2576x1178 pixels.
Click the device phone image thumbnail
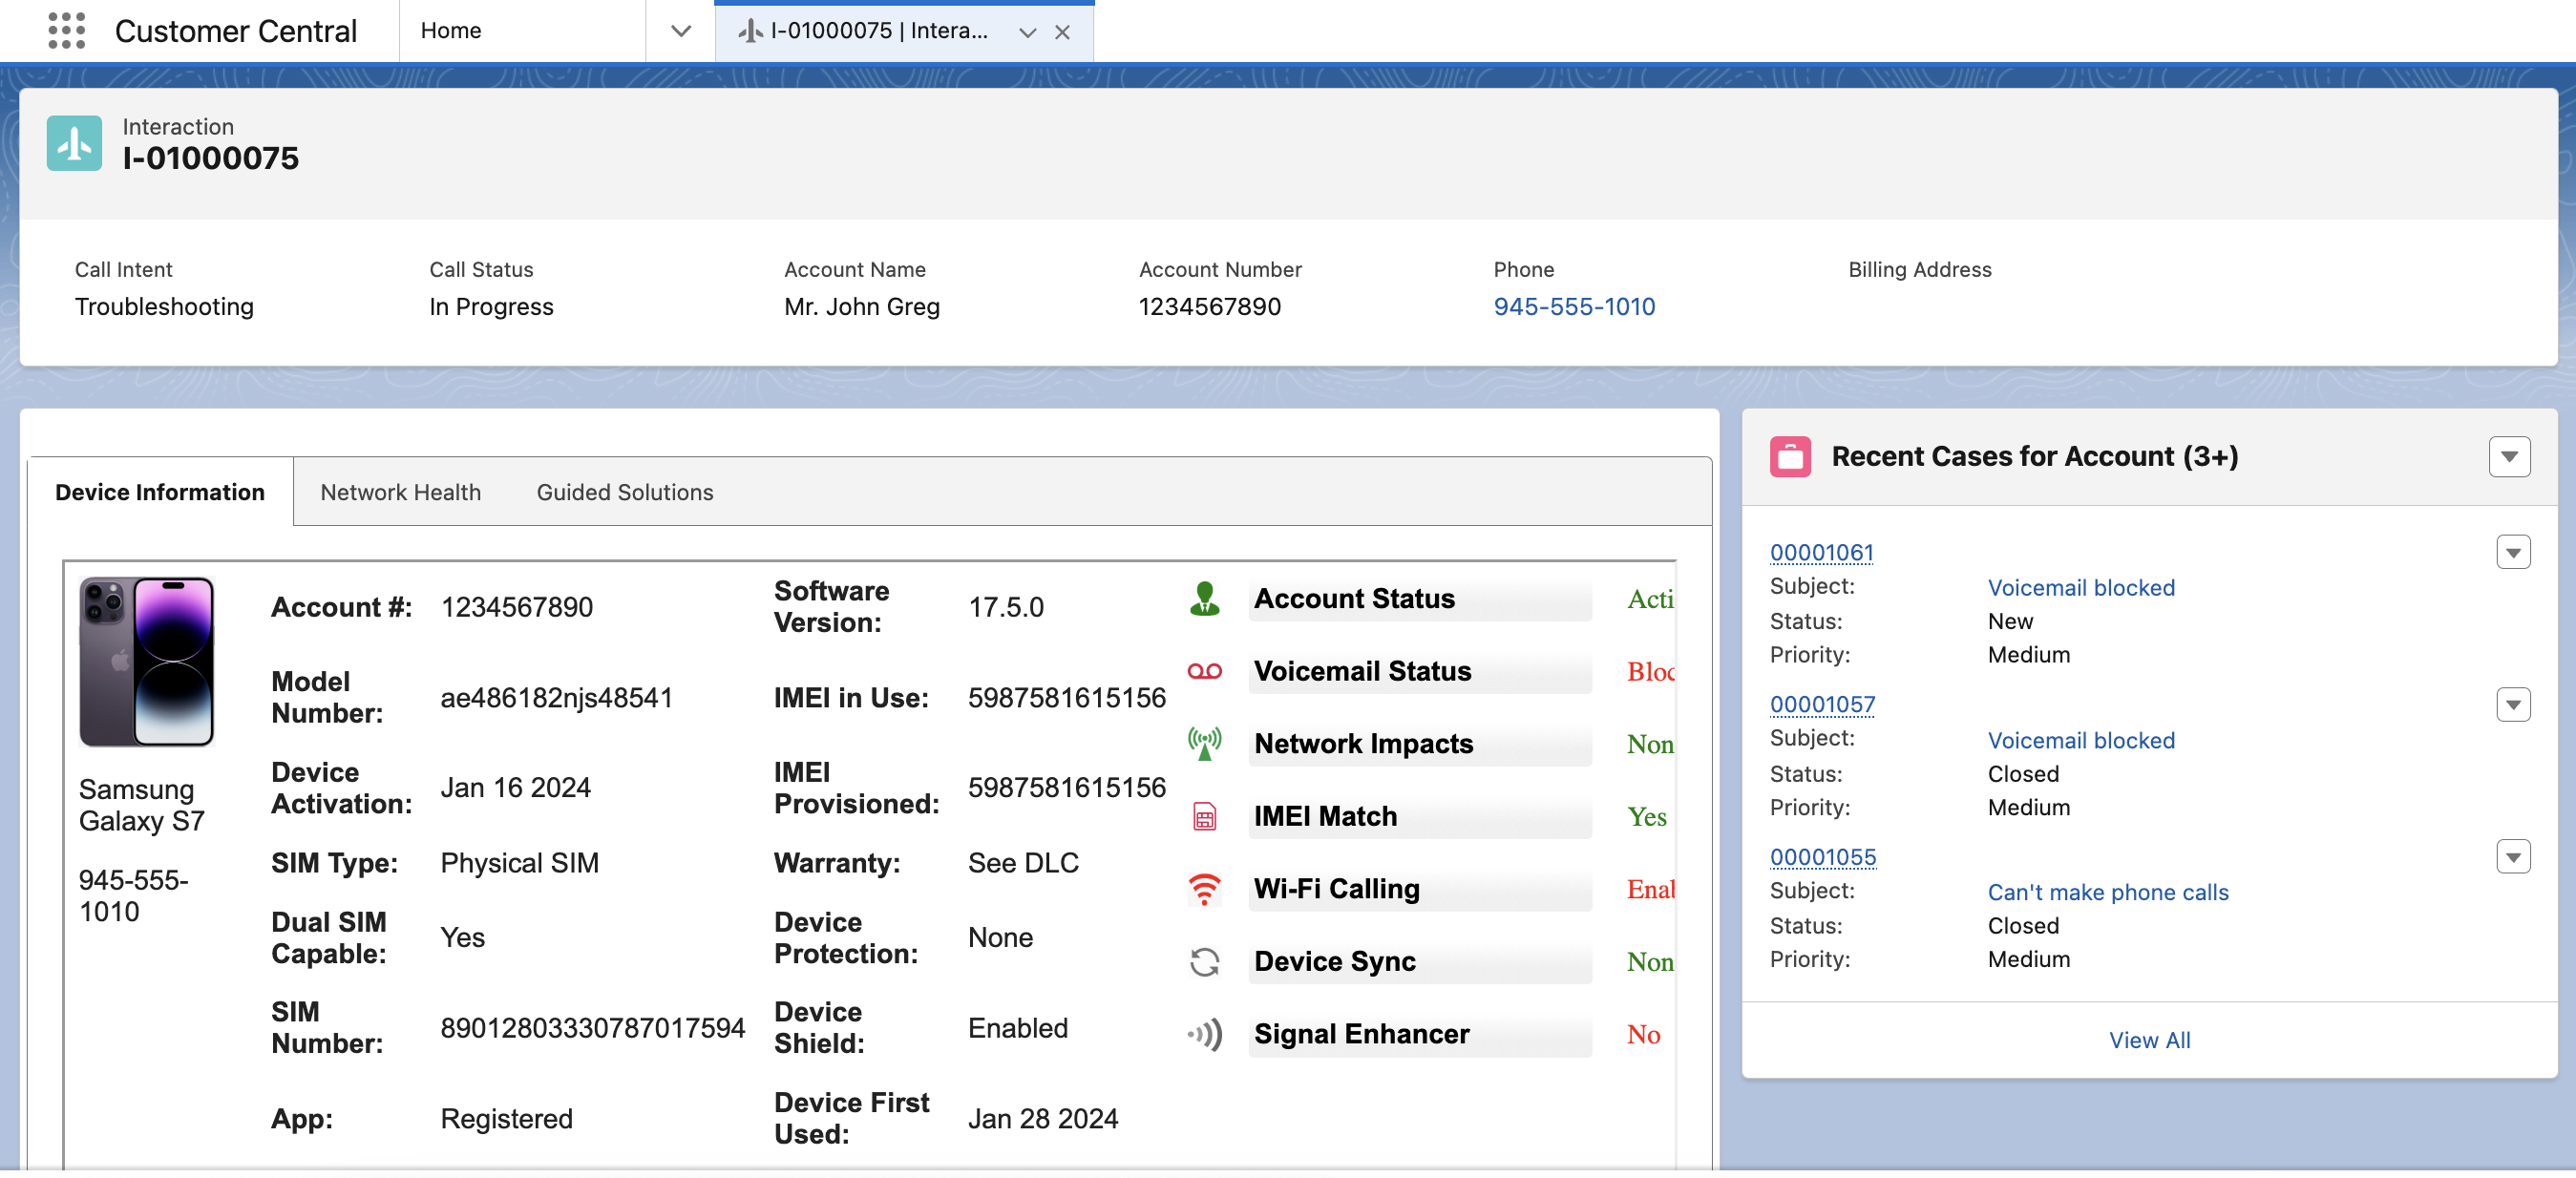[146, 661]
